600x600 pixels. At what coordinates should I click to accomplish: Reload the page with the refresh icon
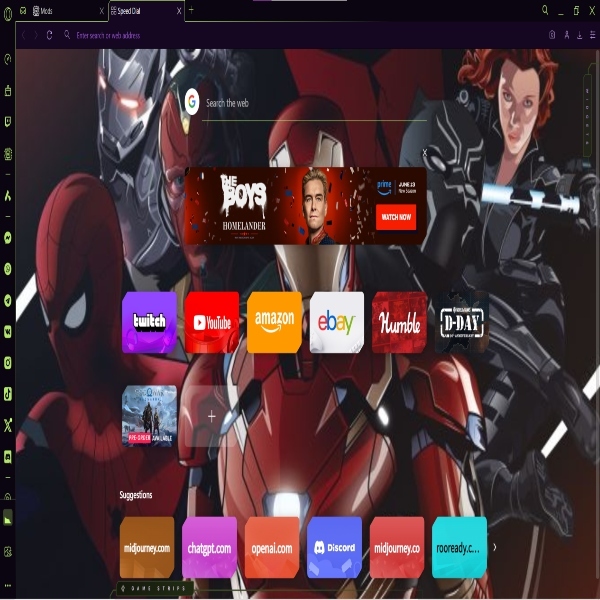[x=49, y=35]
